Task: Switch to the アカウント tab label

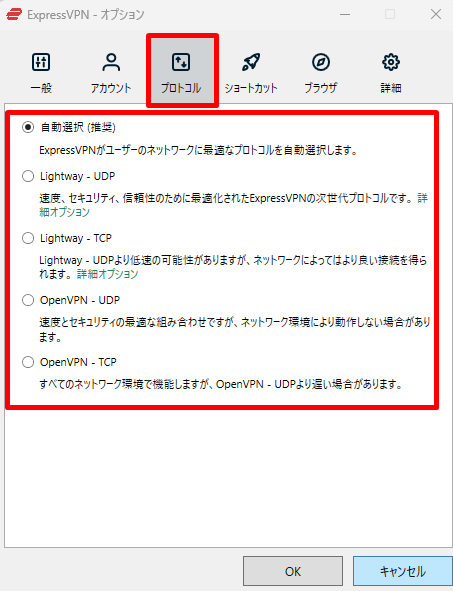Action: point(111,88)
